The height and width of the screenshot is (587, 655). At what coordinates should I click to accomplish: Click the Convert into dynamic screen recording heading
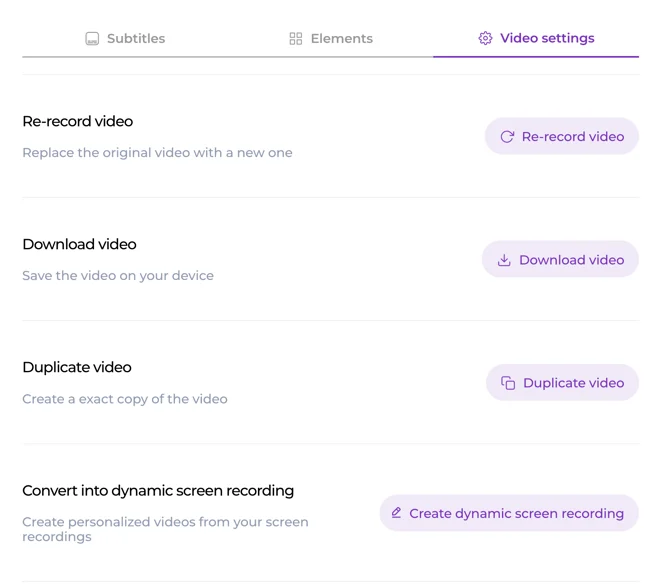(x=158, y=491)
